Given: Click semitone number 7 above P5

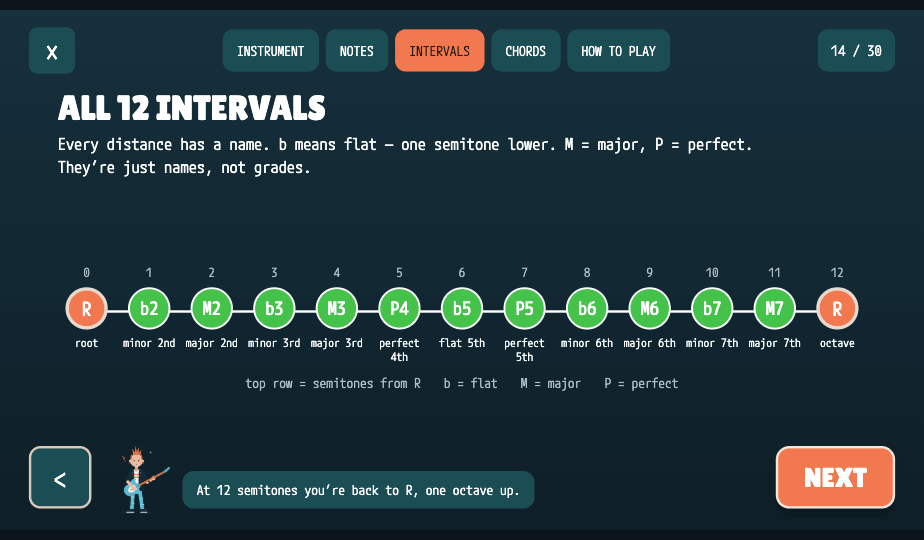Looking at the screenshot, I should coord(524,273).
